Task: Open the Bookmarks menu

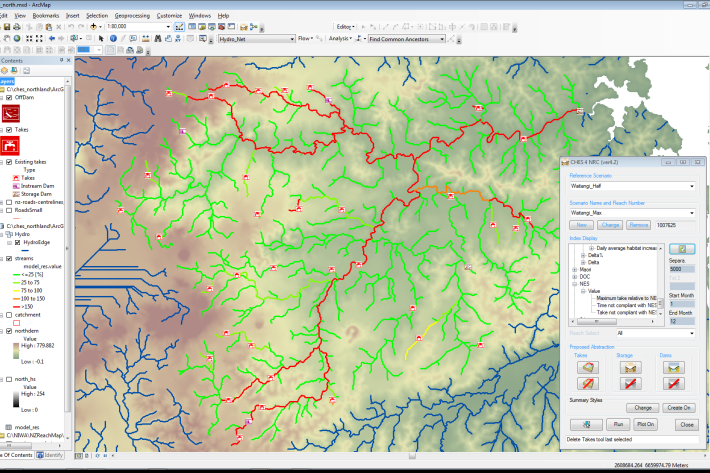Action: (x=46, y=16)
